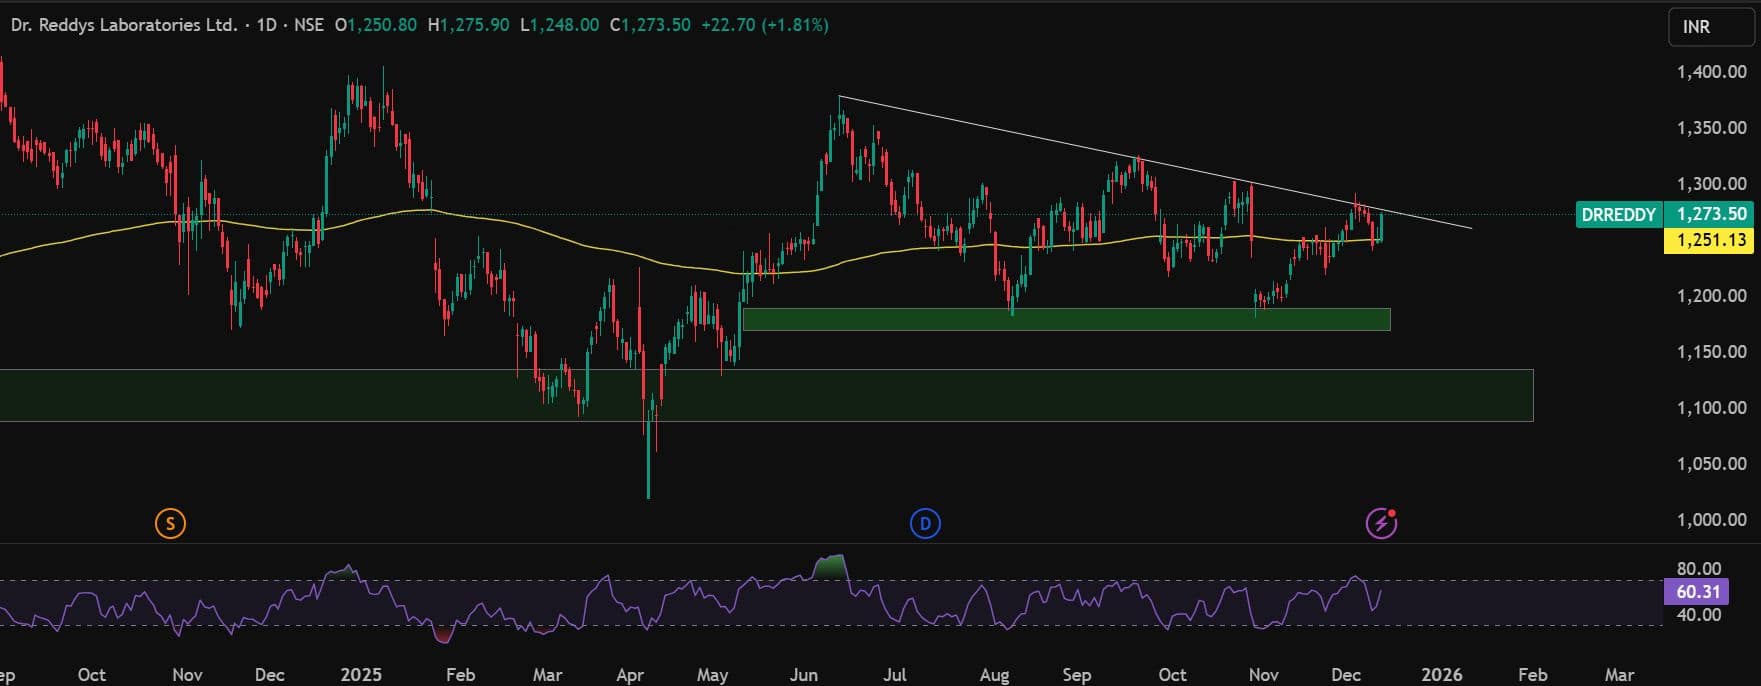Click the orange S split marker
The image size is (1761, 686).
170,523
